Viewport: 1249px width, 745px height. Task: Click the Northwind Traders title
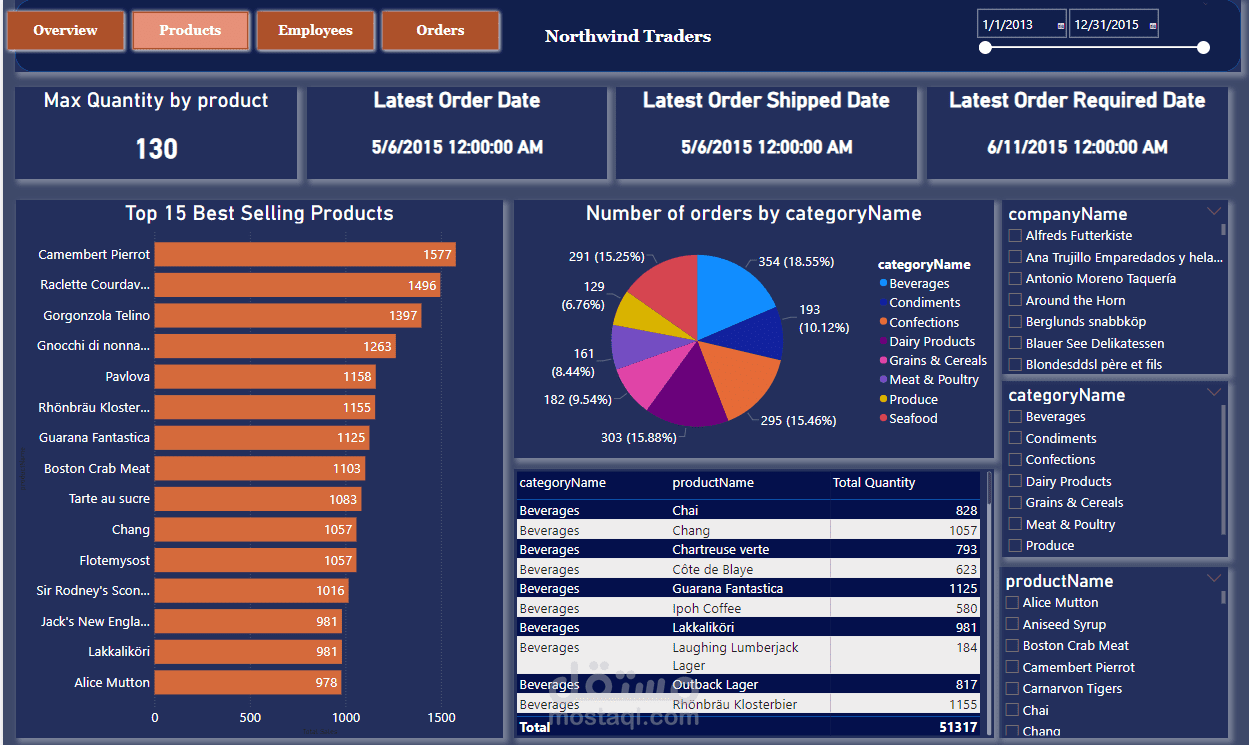pyautogui.click(x=628, y=36)
